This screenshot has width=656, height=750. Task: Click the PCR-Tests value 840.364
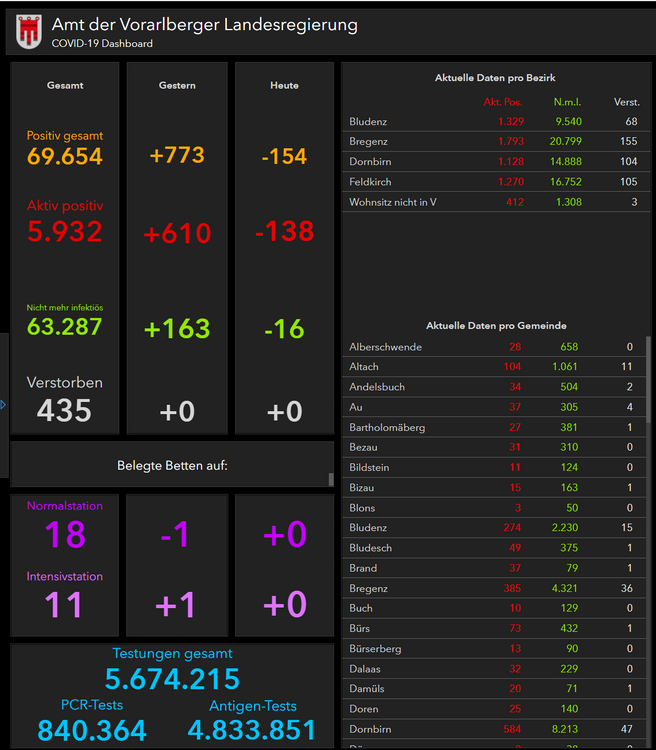click(x=92, y=730)
